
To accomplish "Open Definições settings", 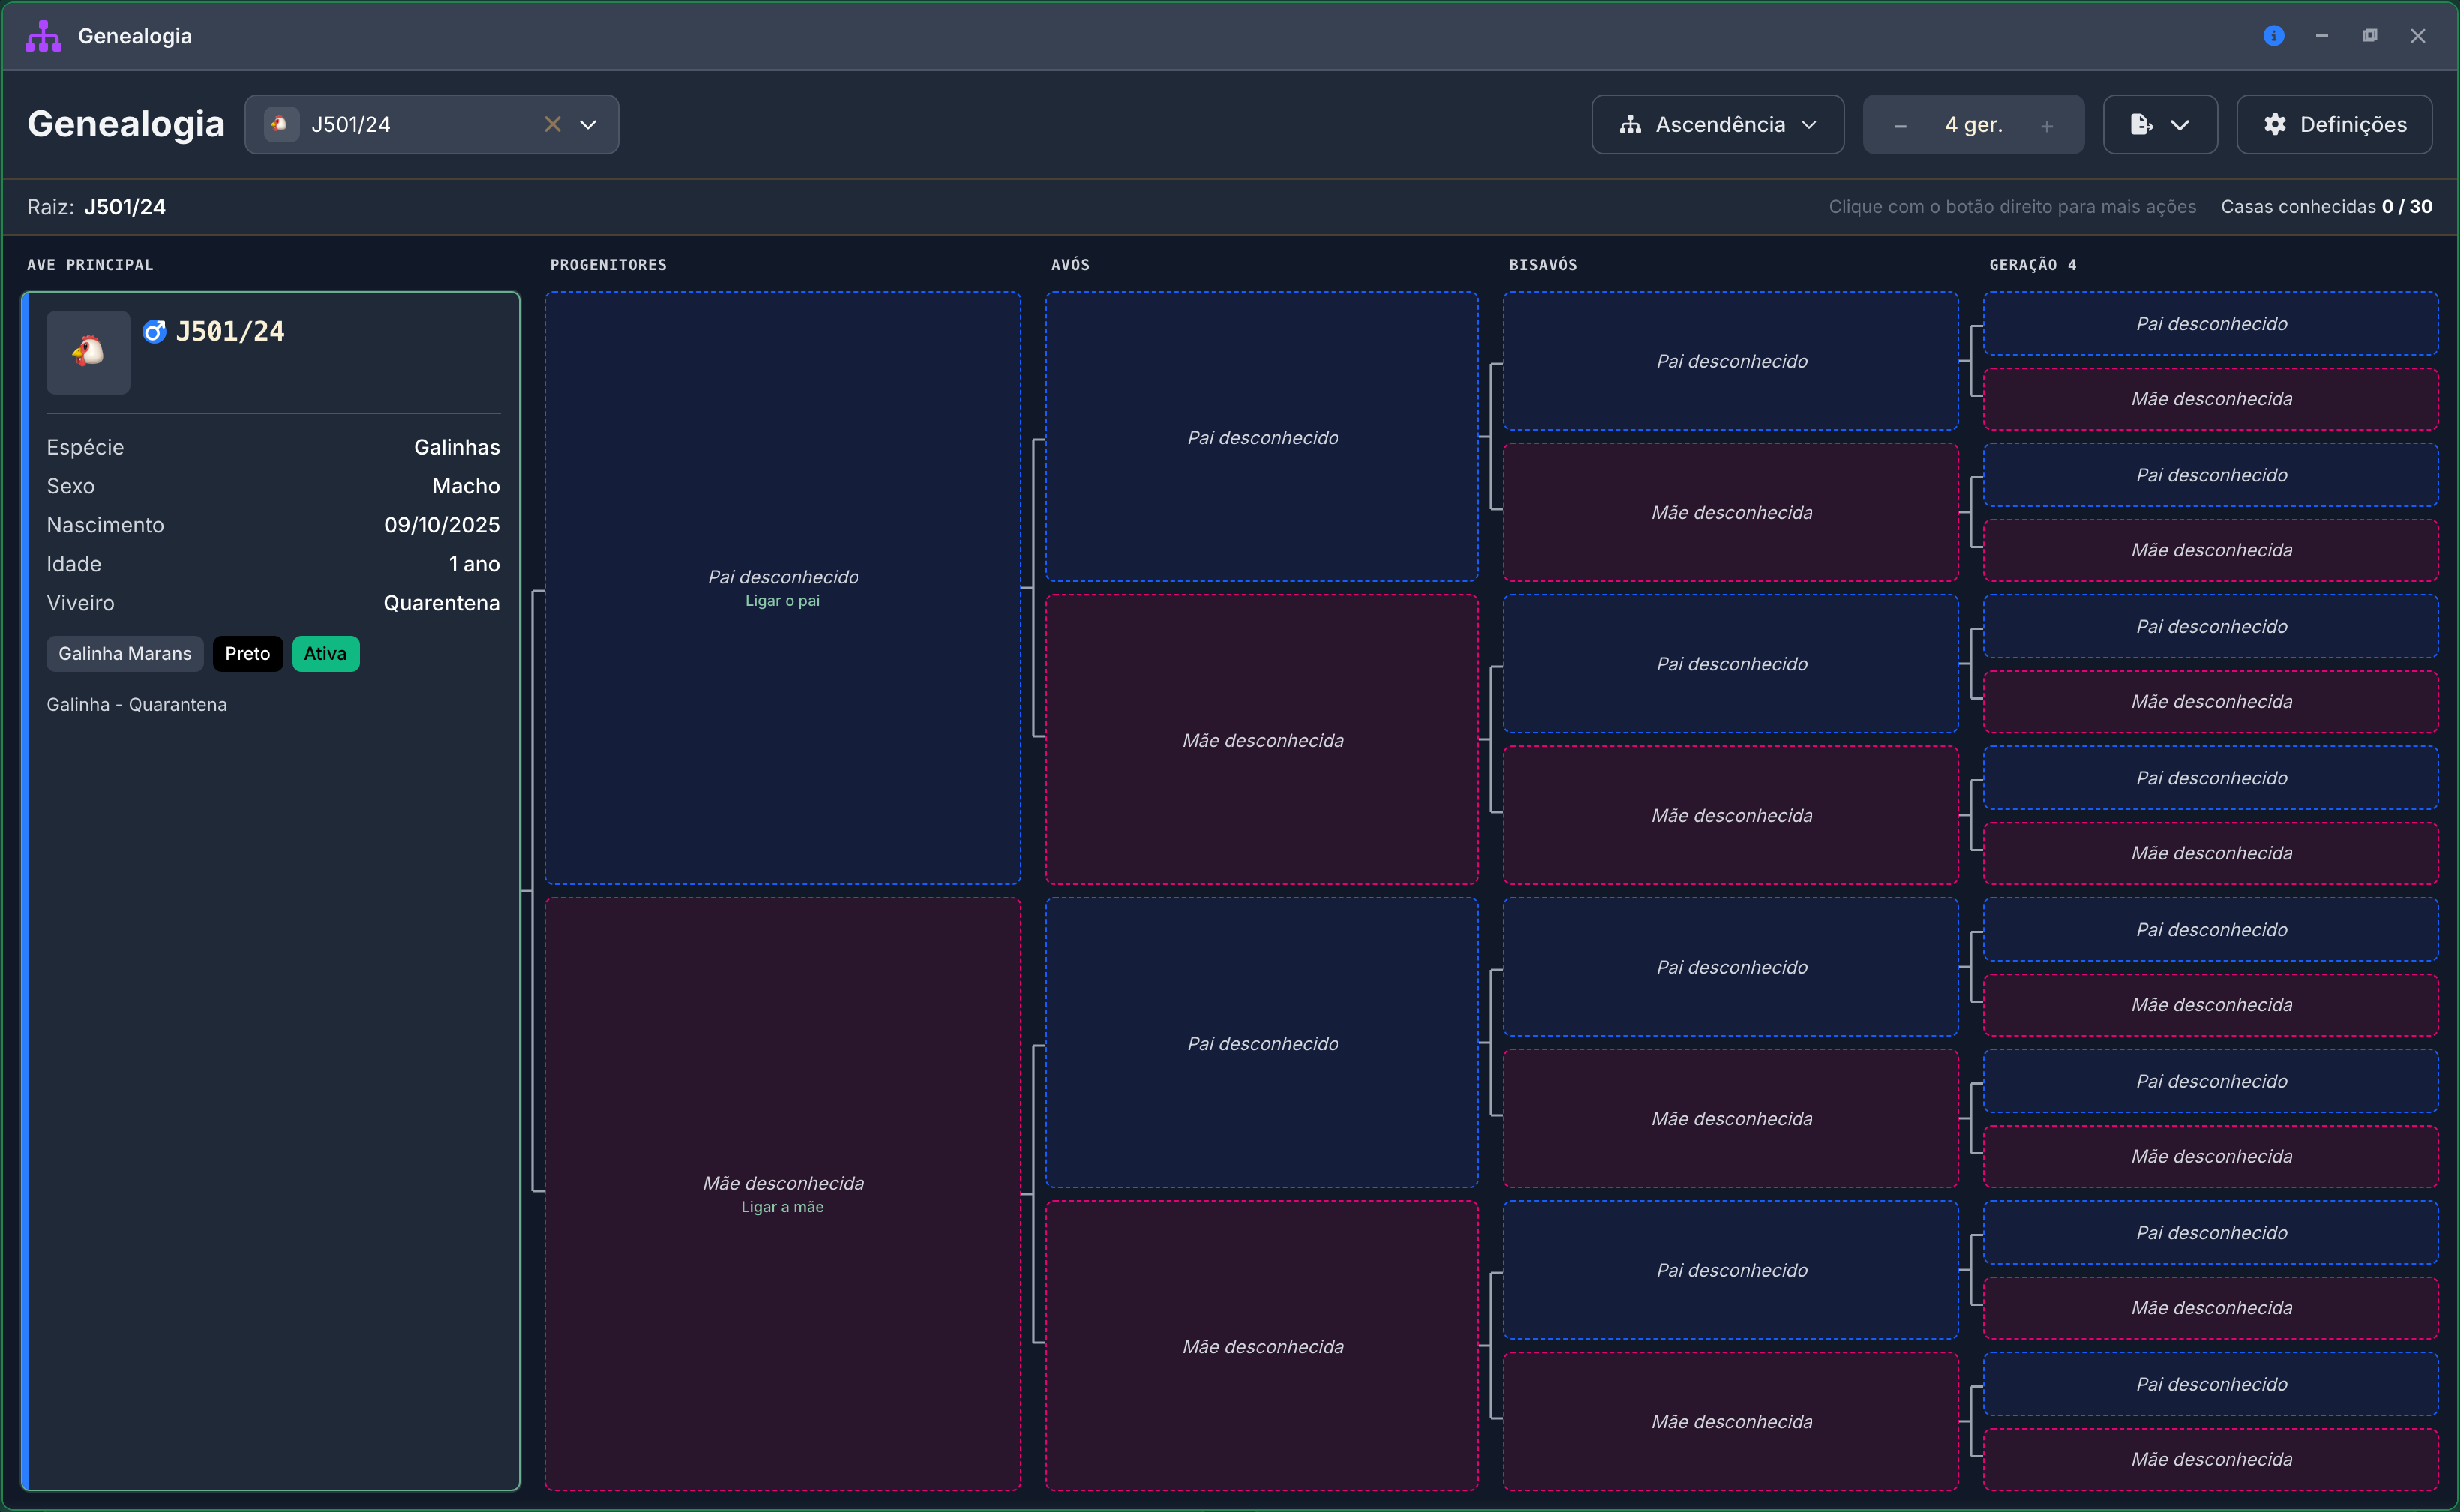I will tap(2334, 124).
